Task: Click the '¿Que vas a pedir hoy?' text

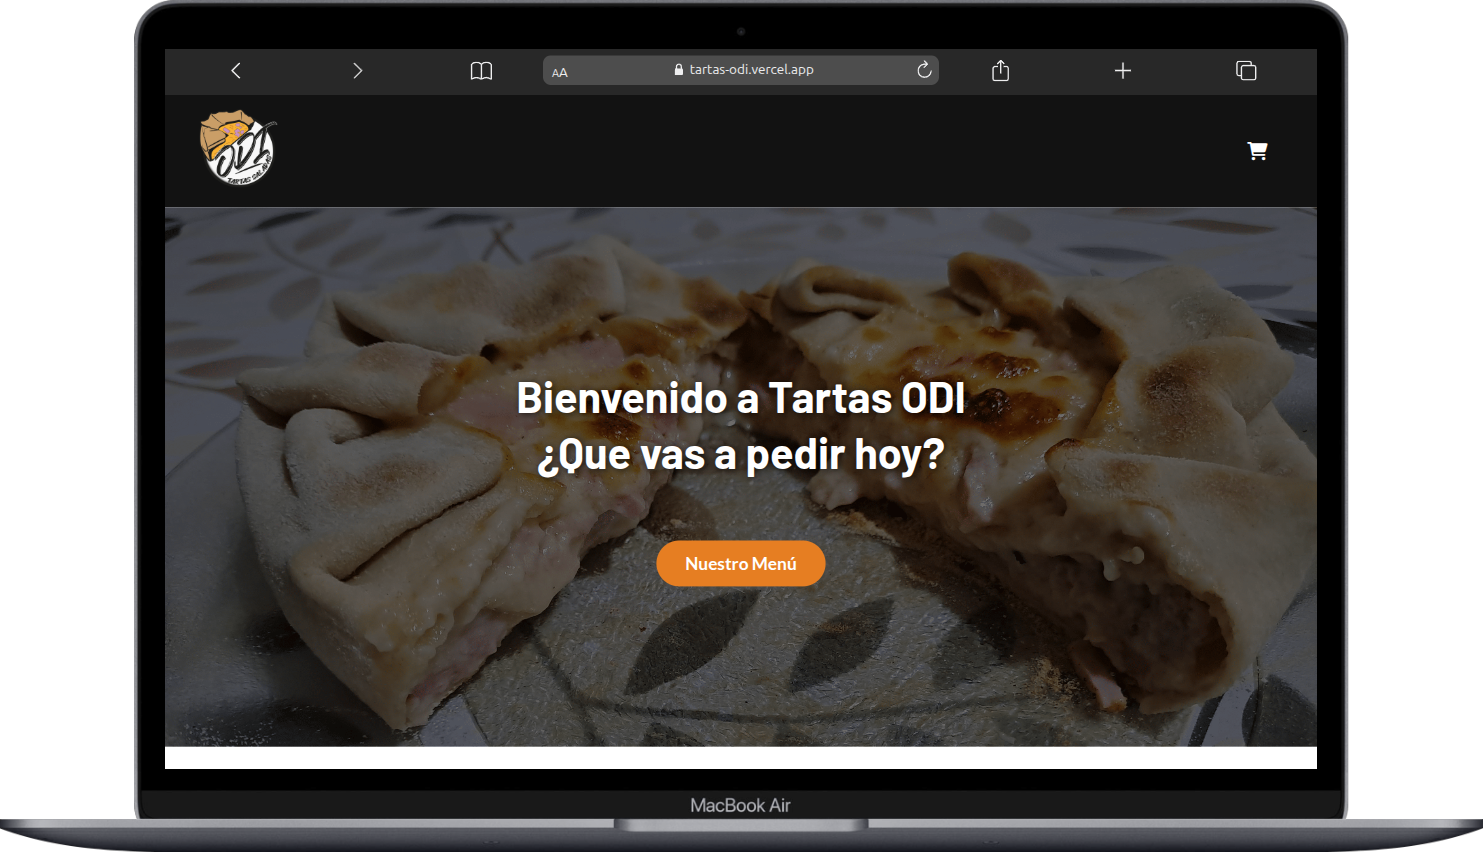Action: pos(740,453)
